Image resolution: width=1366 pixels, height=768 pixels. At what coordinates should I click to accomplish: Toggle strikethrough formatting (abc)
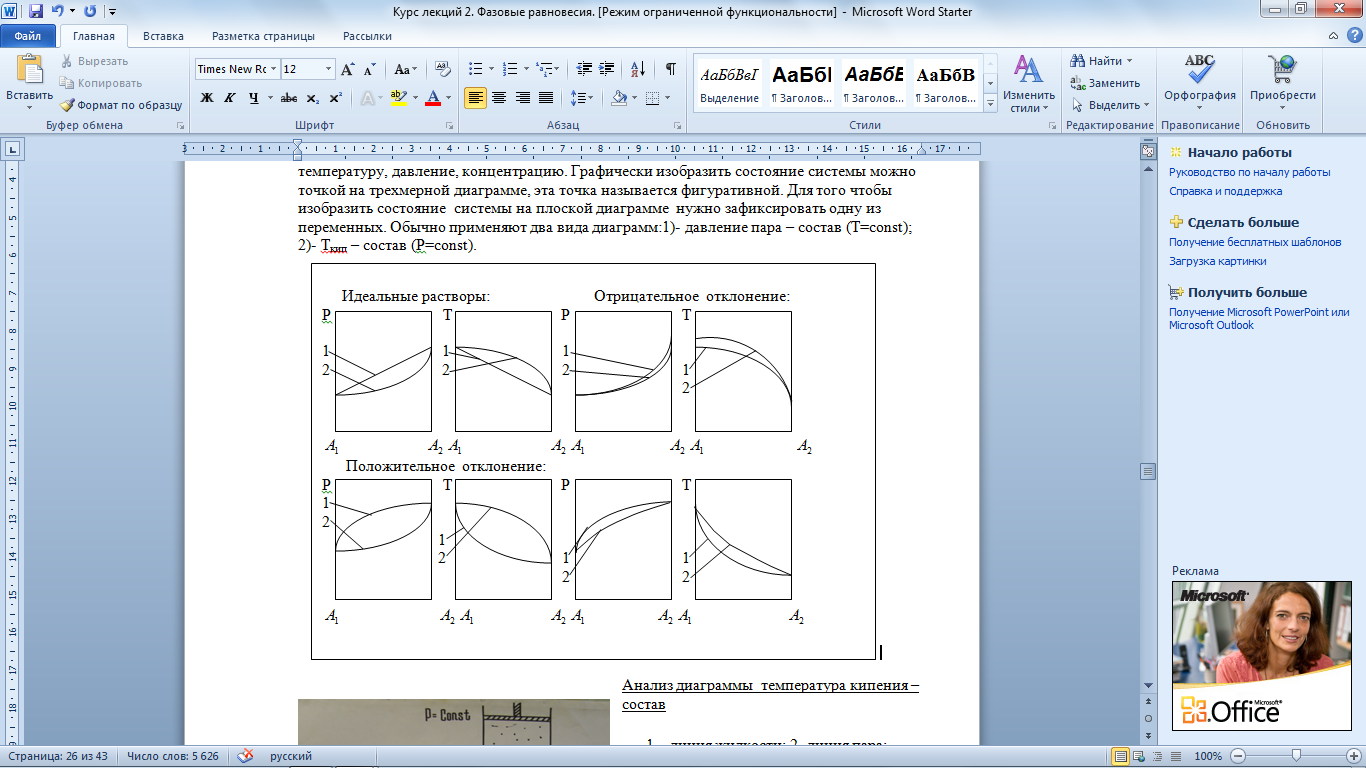pos(289,98)
